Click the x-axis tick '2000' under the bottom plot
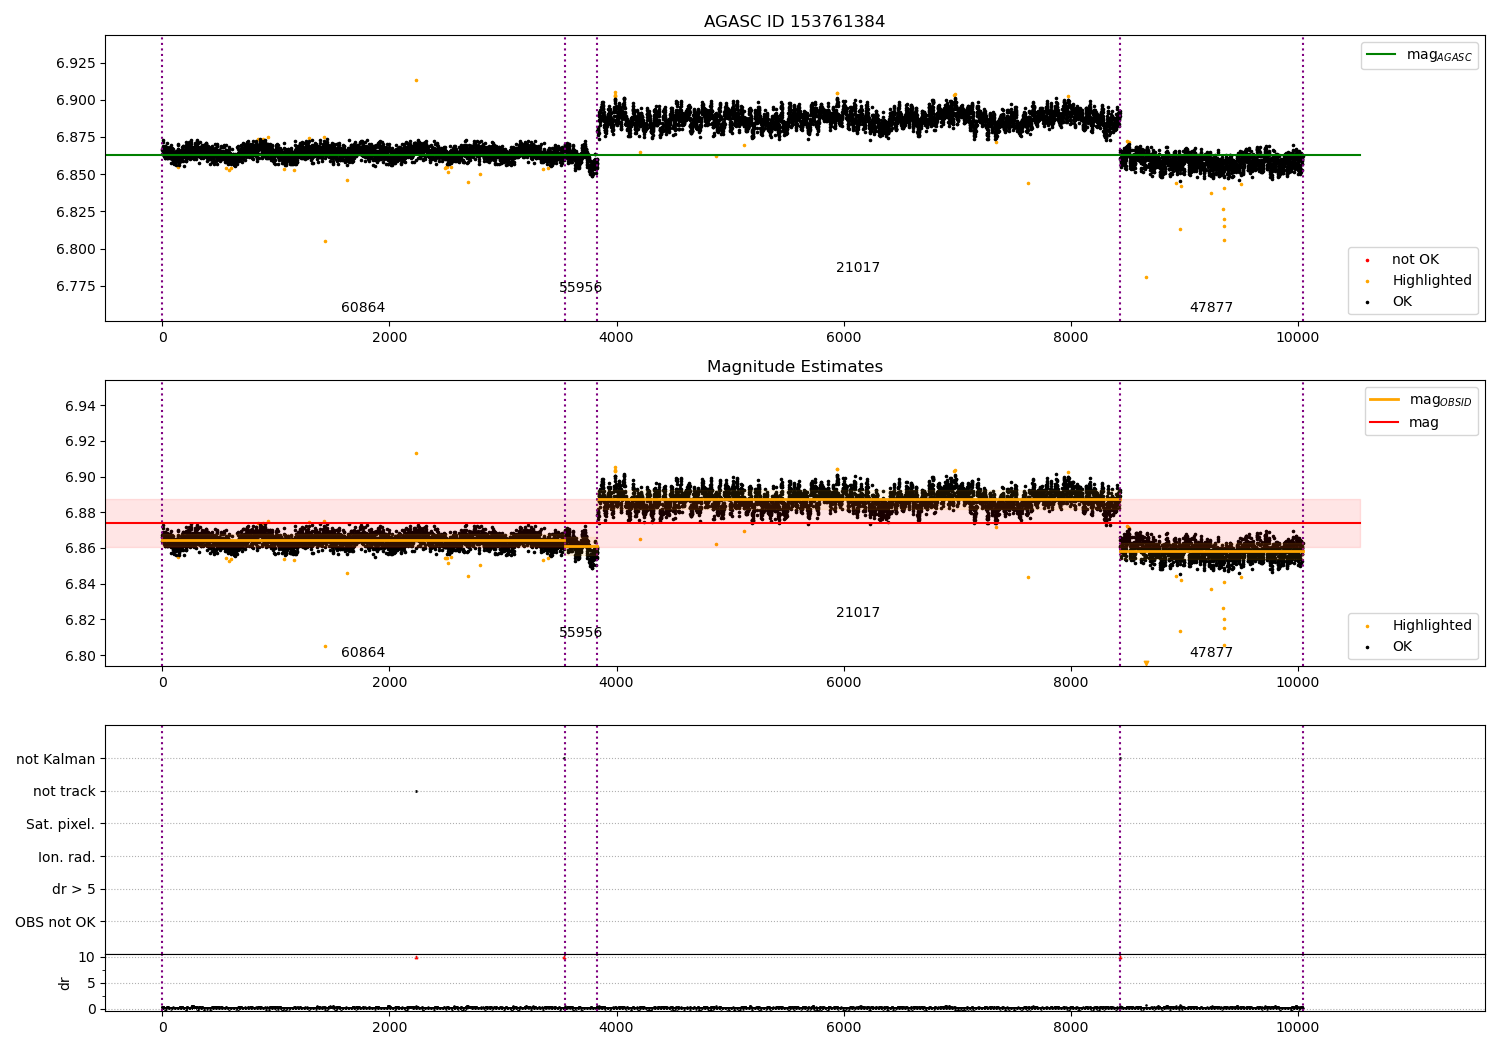The image size is (1500, 1050). [x=390, y=1028]
